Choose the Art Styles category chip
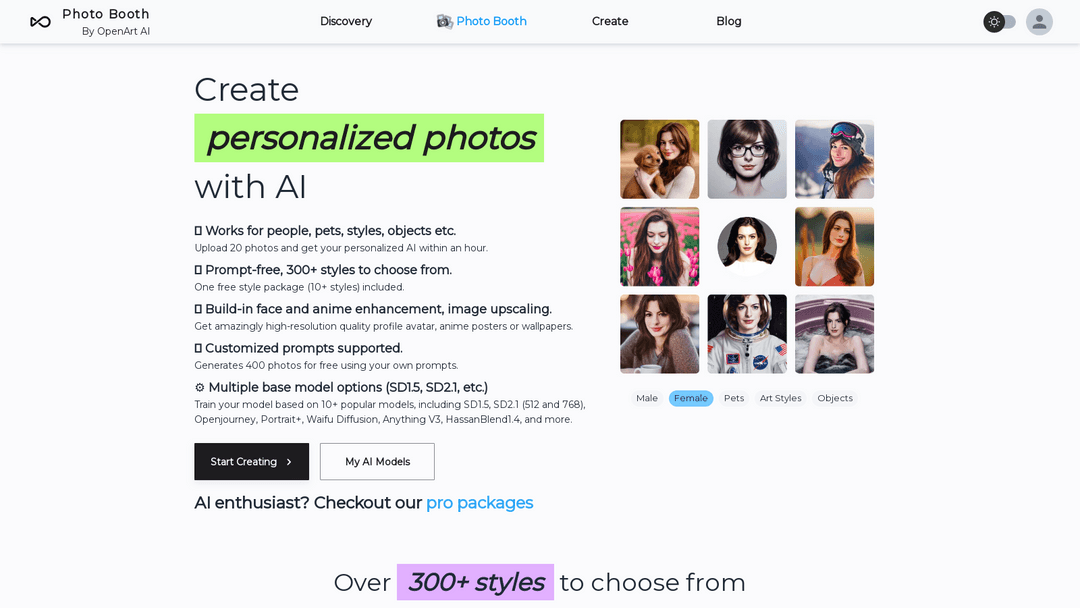 (x=780, y=398)
